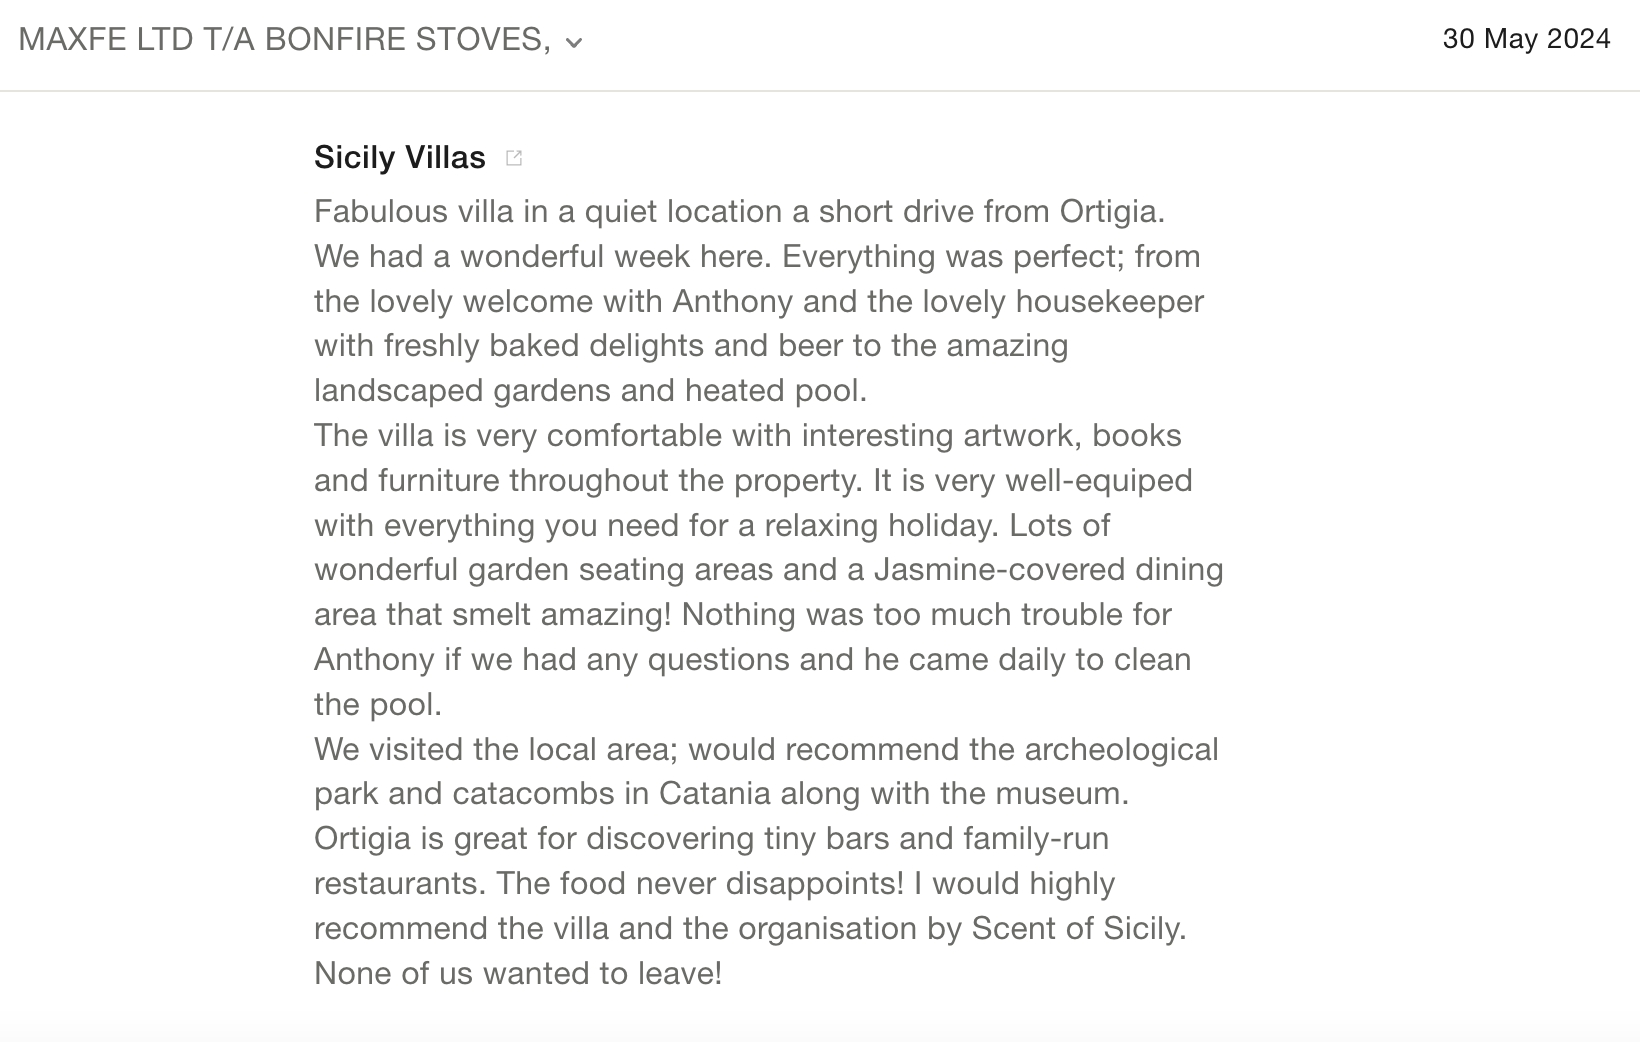The height and width of the screenshot is (1042, 1640).
Task: Expand sender details chevron after BONFIRE STOVES
Action: pos(574,42)
